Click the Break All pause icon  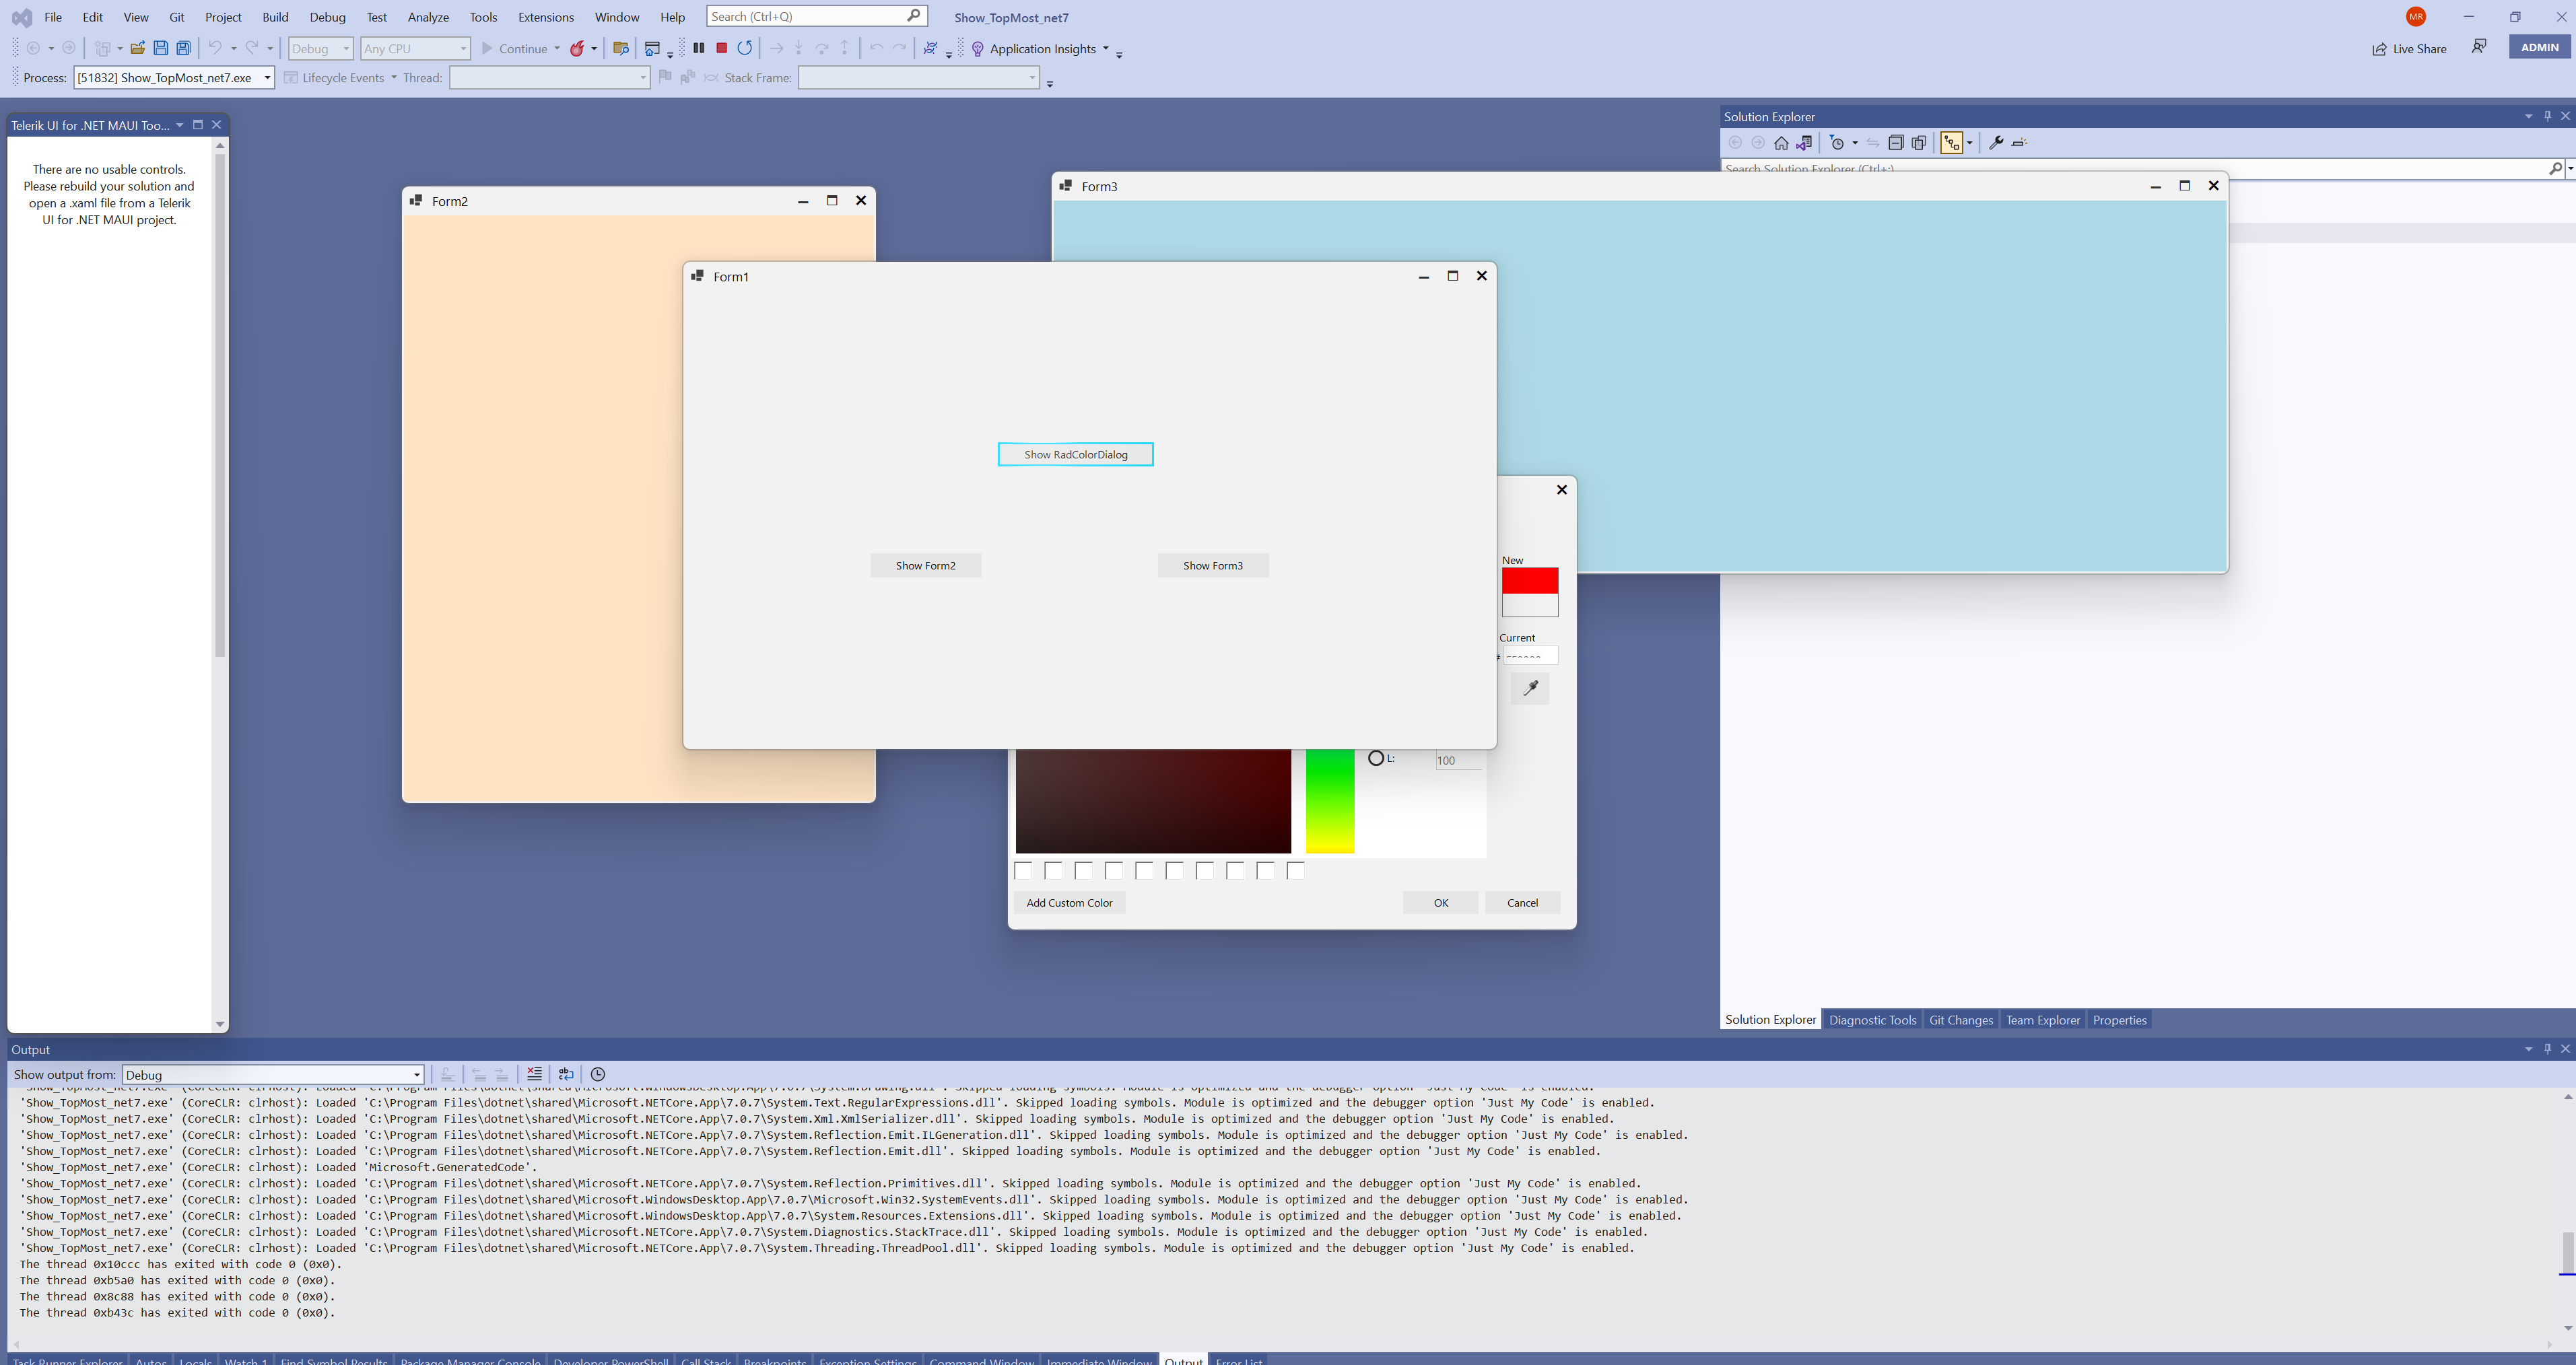pos(699,48)
